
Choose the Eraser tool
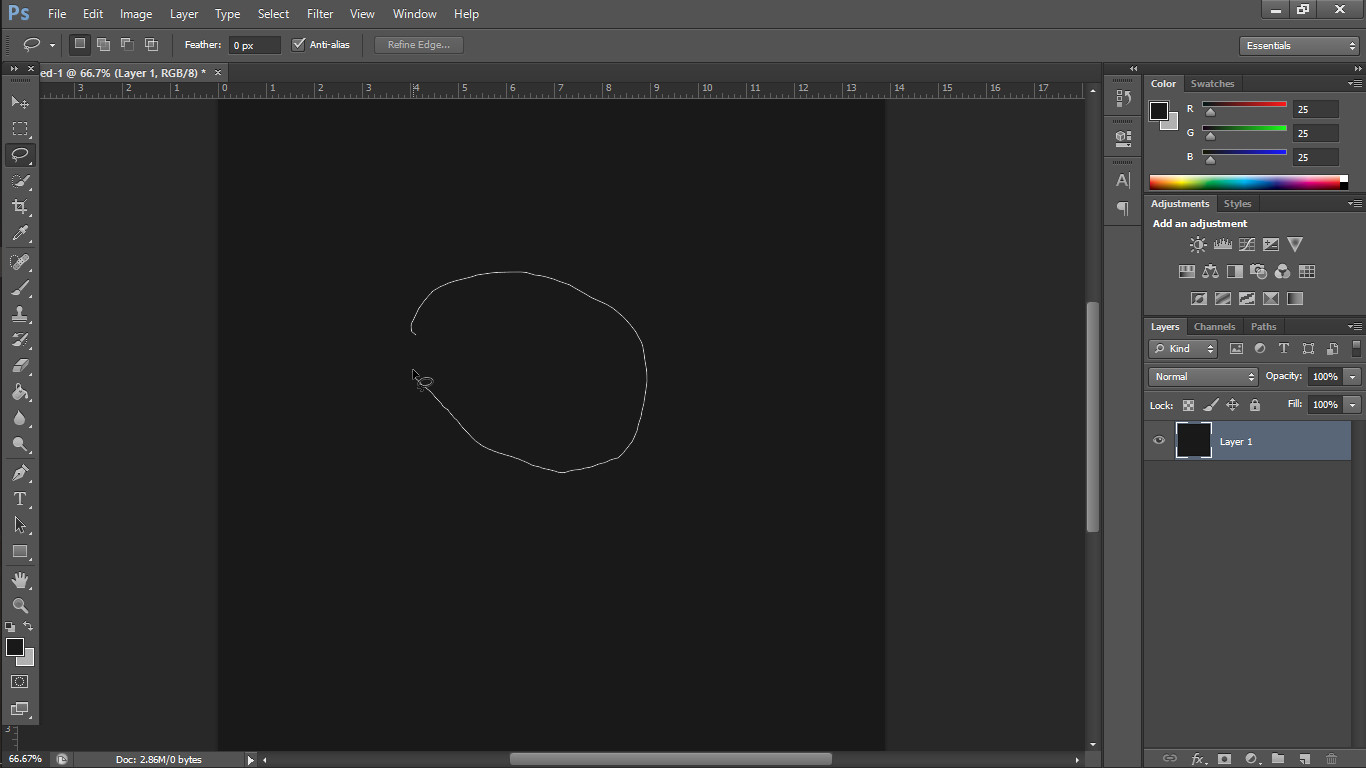pyautogui.click(x=20, y=366)
